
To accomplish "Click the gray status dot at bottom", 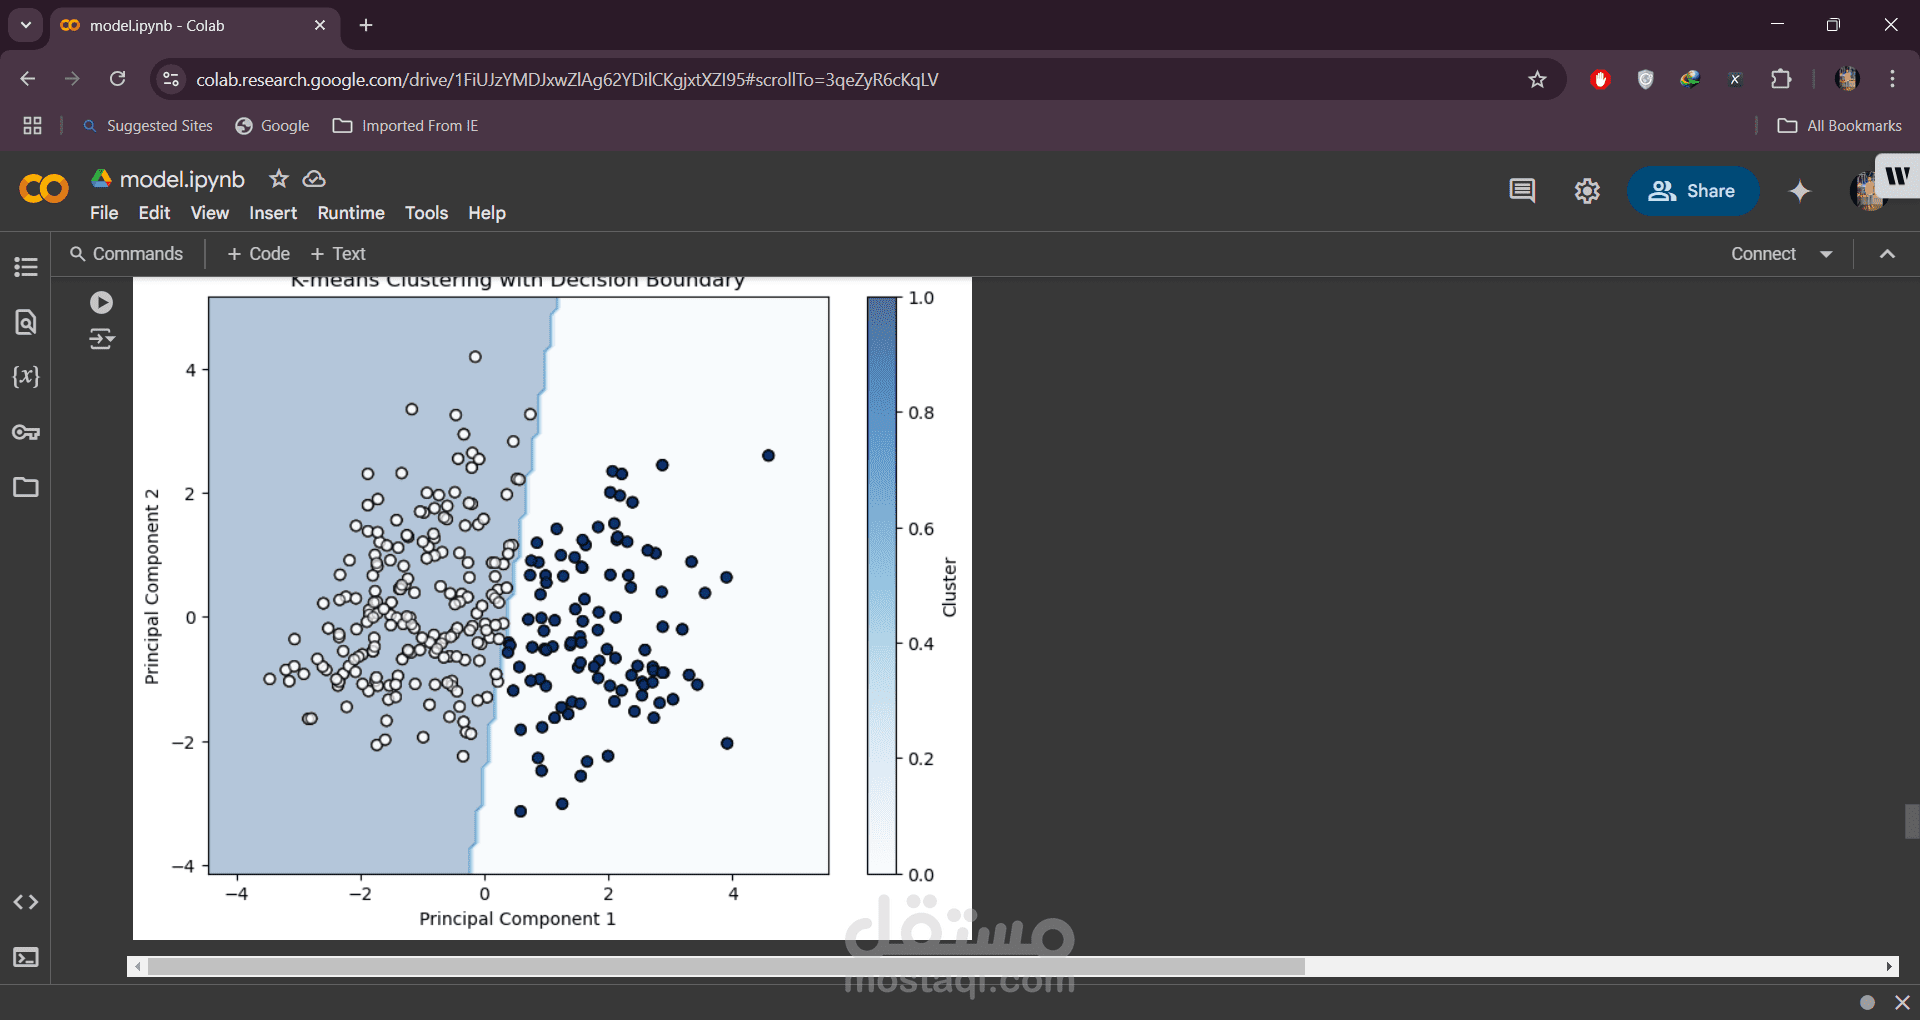I will 1867,1002.
